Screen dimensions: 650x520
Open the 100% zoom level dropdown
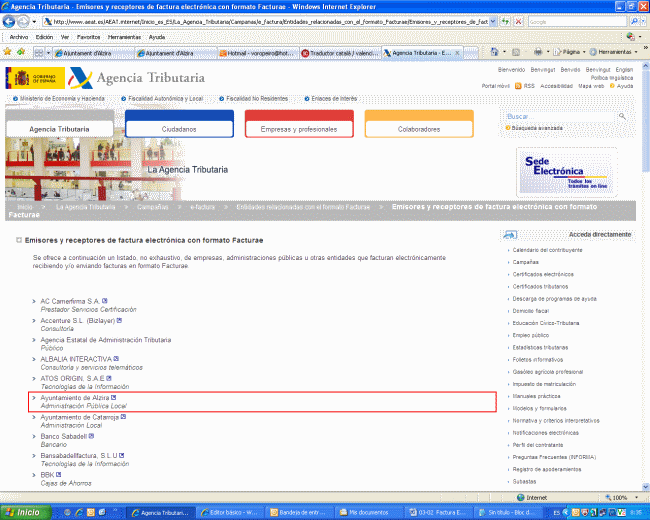point(636,497)
